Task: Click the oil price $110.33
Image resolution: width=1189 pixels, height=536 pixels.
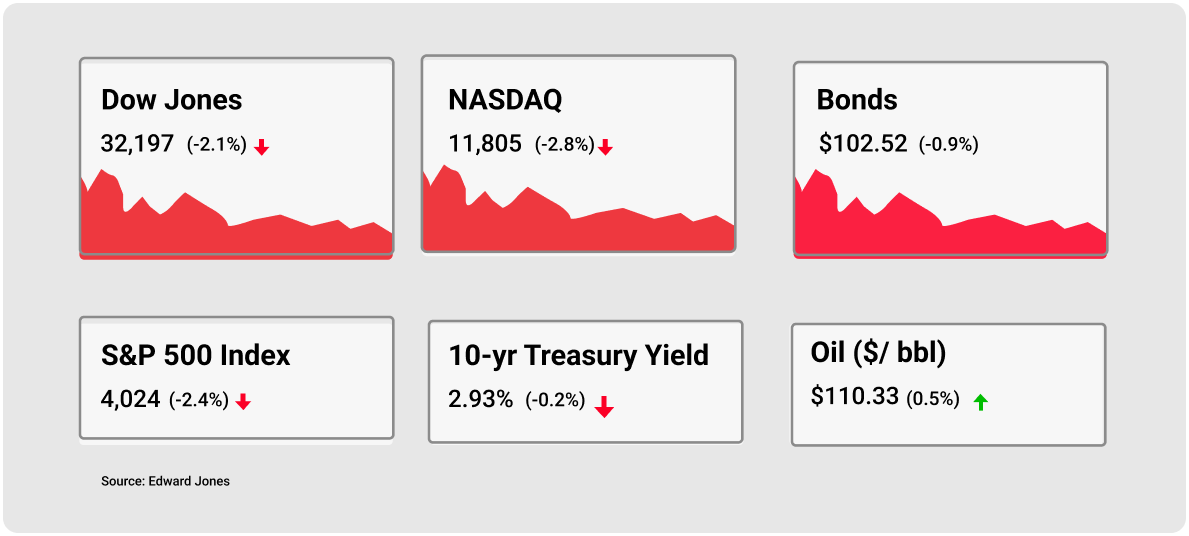Action: tap(855, 396)
